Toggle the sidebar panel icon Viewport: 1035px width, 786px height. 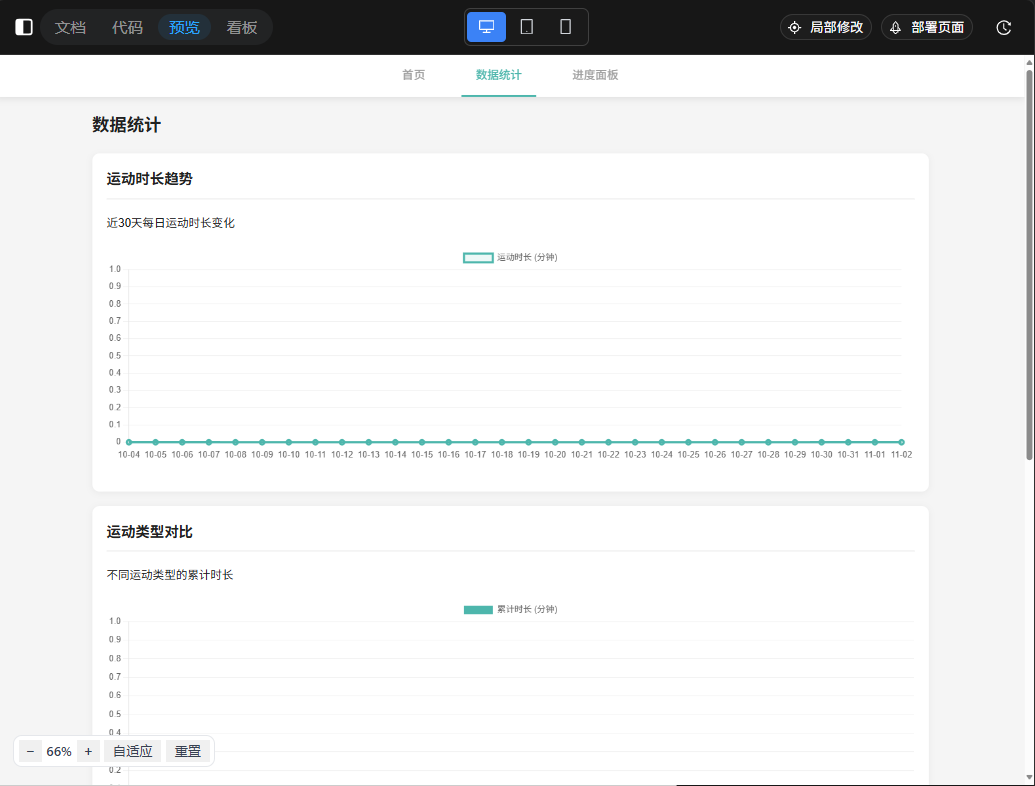pyautogui.click(x=24, y=27)
